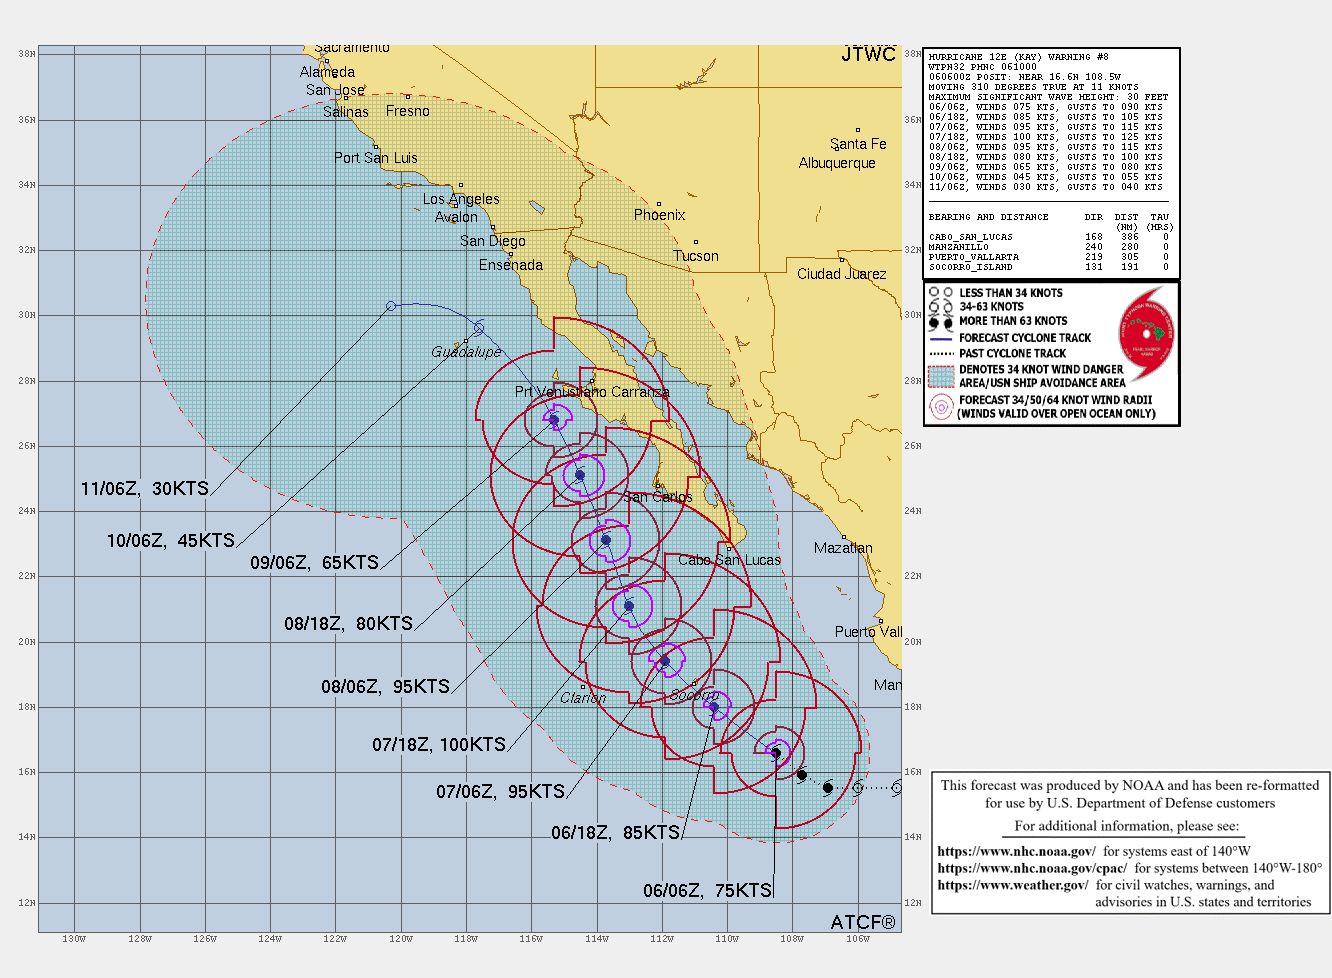The image size is (1332, 978).
Task: Click the storm marker at the 08/18Z forecast position
Action: [x=580, y=475]
